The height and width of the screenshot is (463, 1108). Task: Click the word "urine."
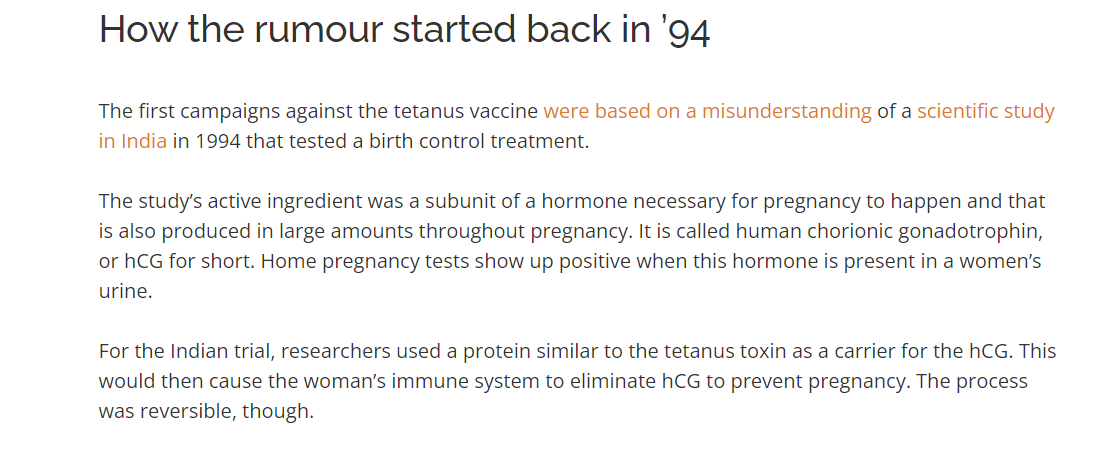pyautogui.click(x=126, y=291)
